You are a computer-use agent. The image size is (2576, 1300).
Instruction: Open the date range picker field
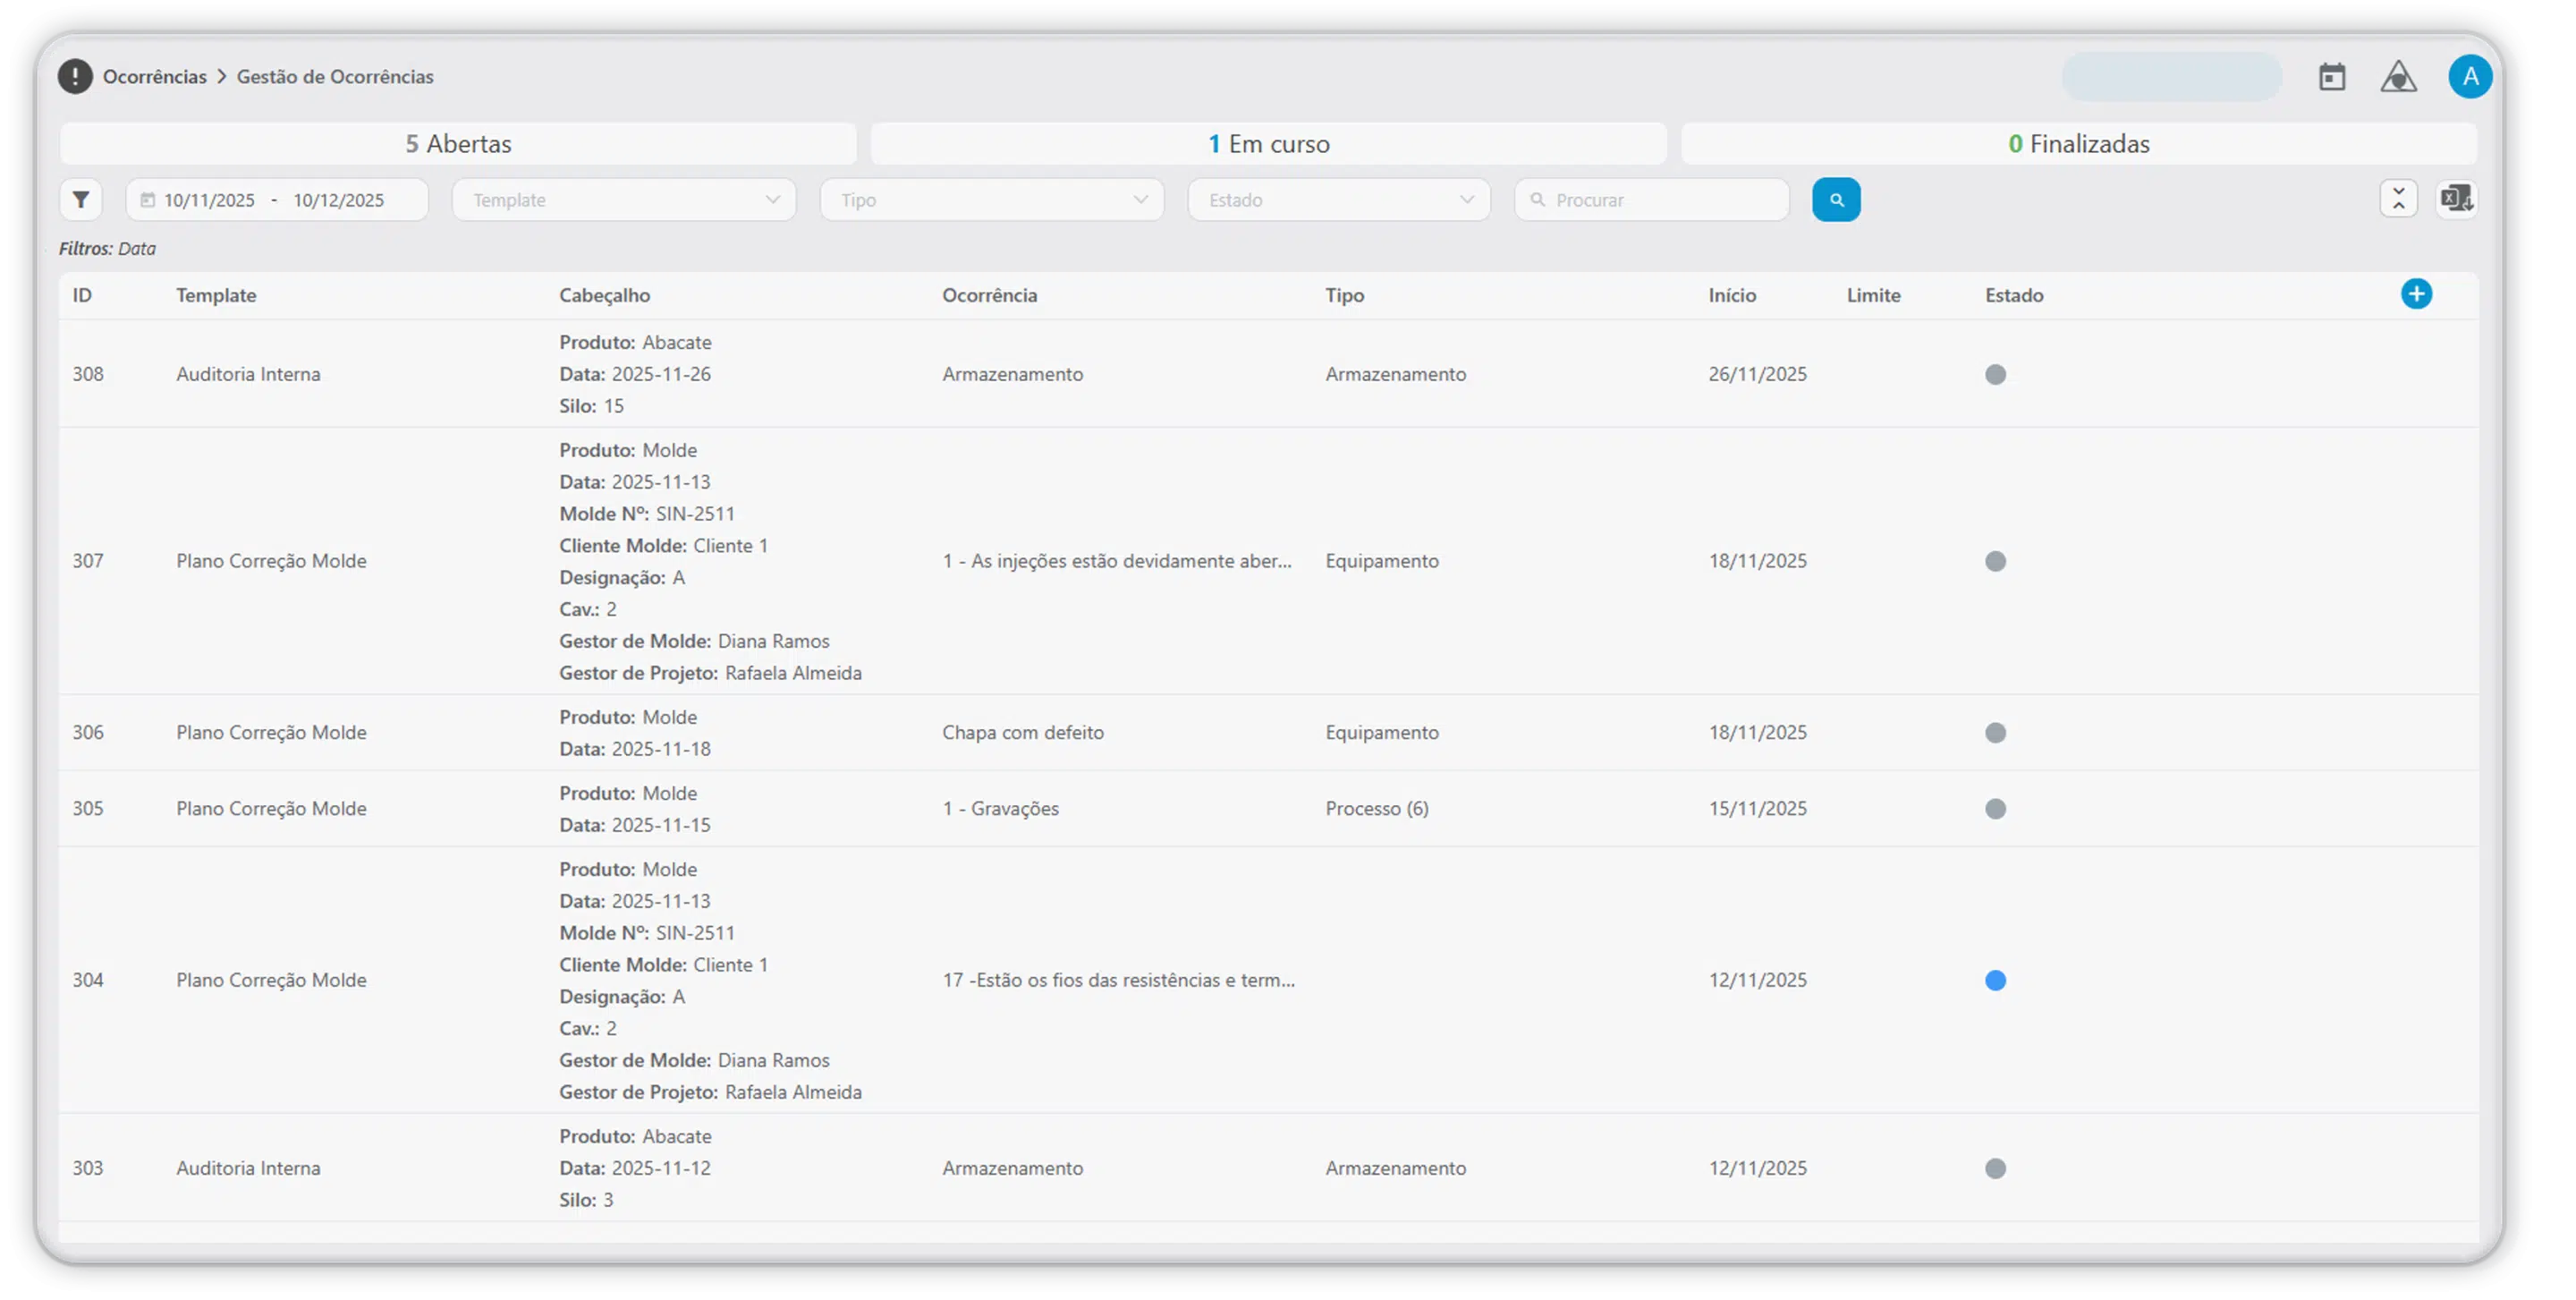click(x=276, y=200)
